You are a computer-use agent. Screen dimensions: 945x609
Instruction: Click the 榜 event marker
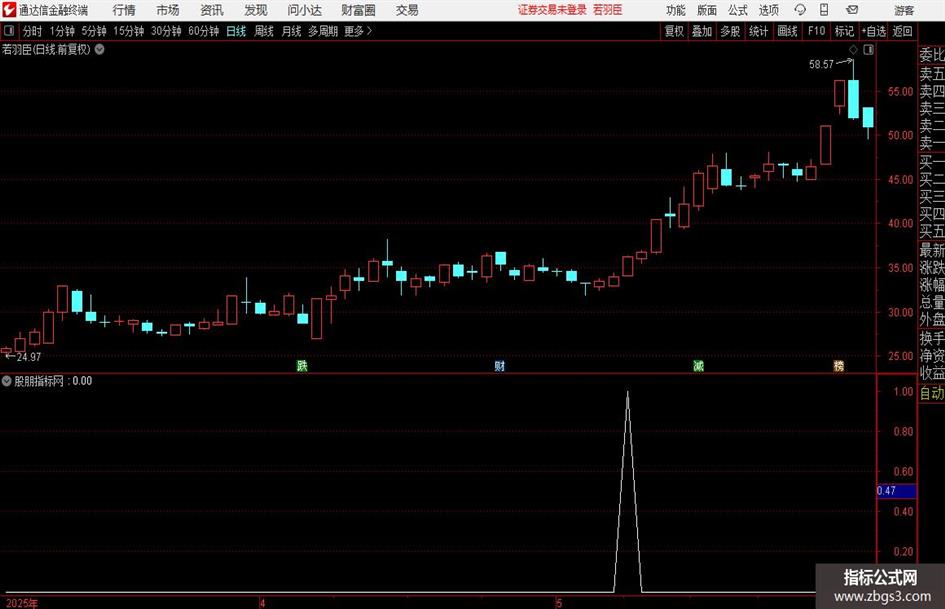coord(838,366)
